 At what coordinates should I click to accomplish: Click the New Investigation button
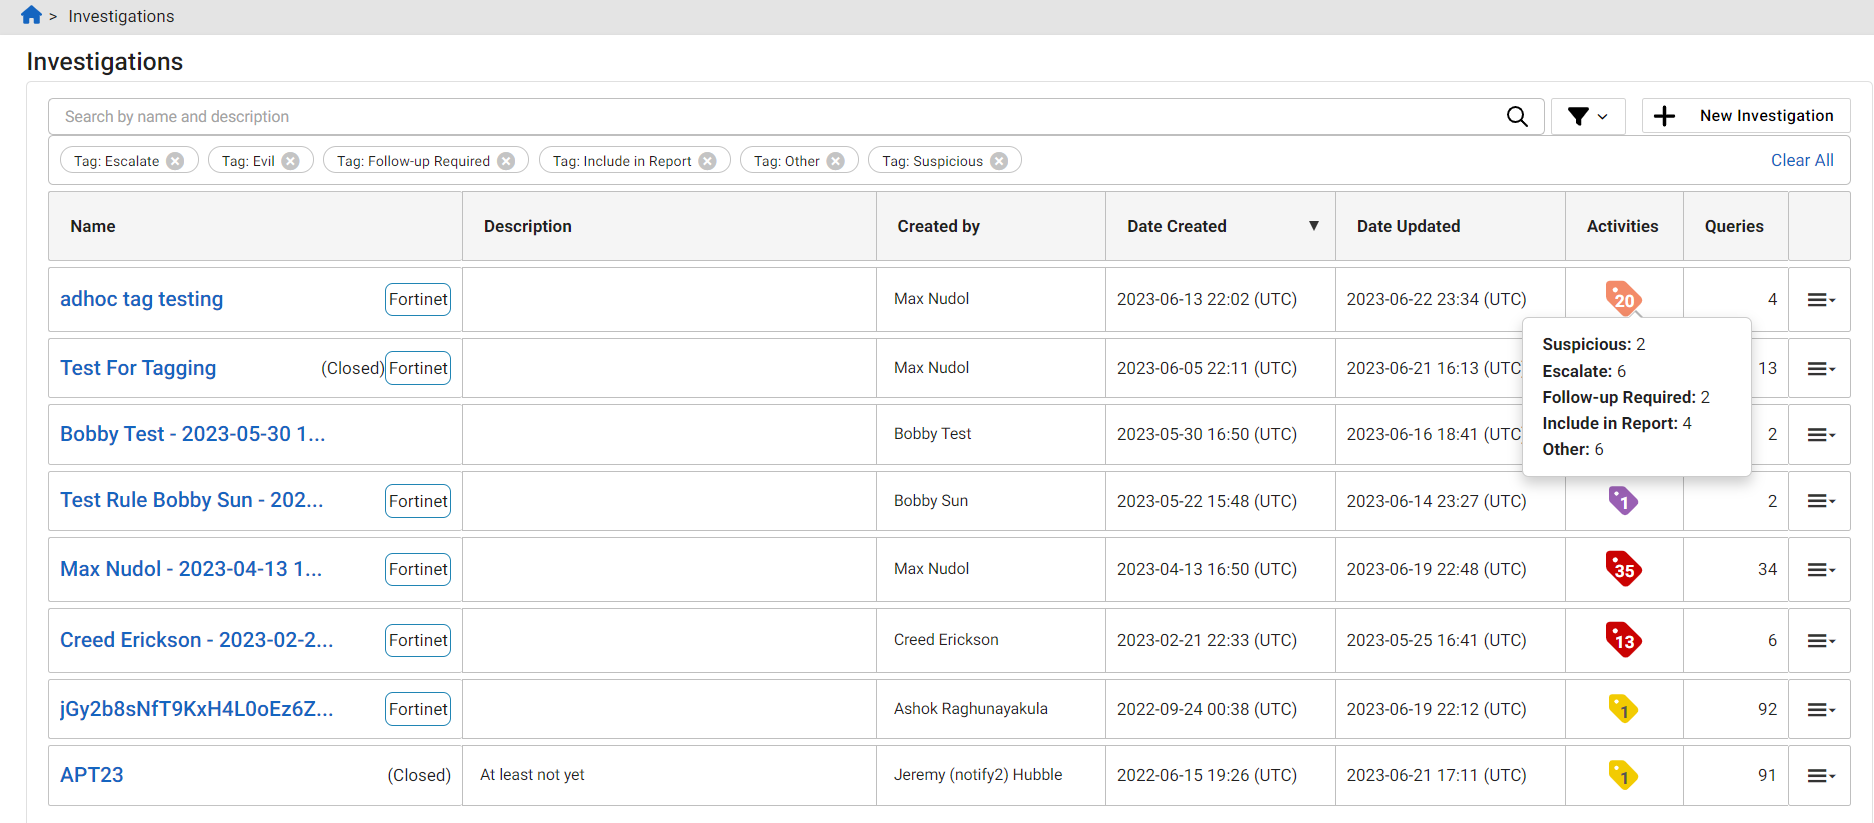point(1746,116)
